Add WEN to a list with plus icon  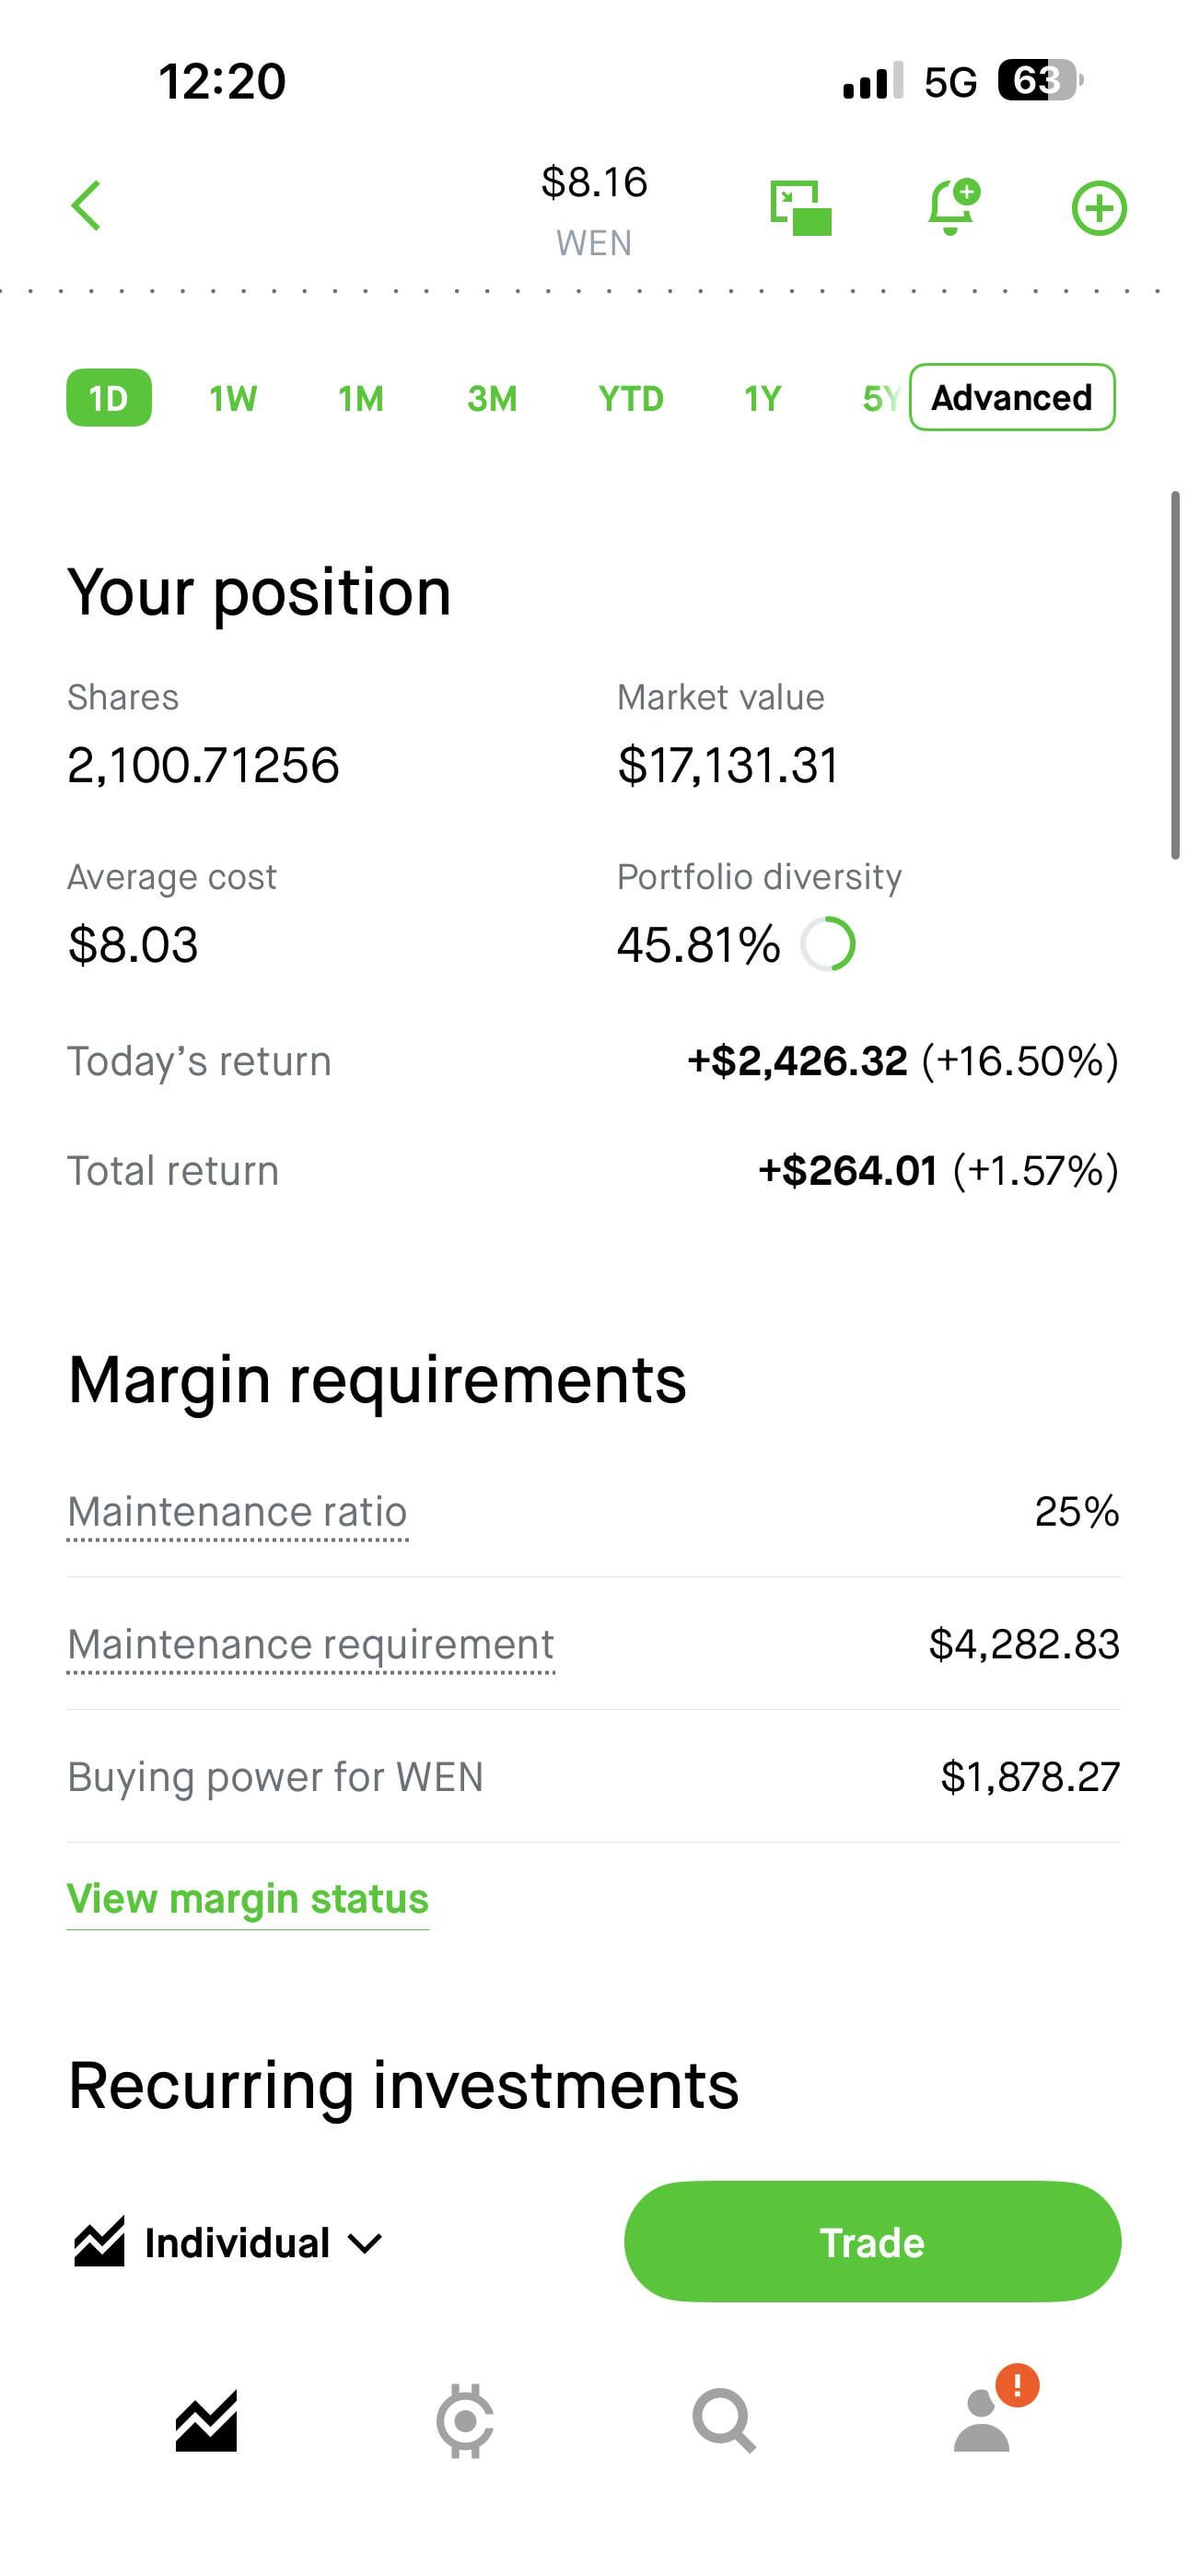(x=1099, y=208)
